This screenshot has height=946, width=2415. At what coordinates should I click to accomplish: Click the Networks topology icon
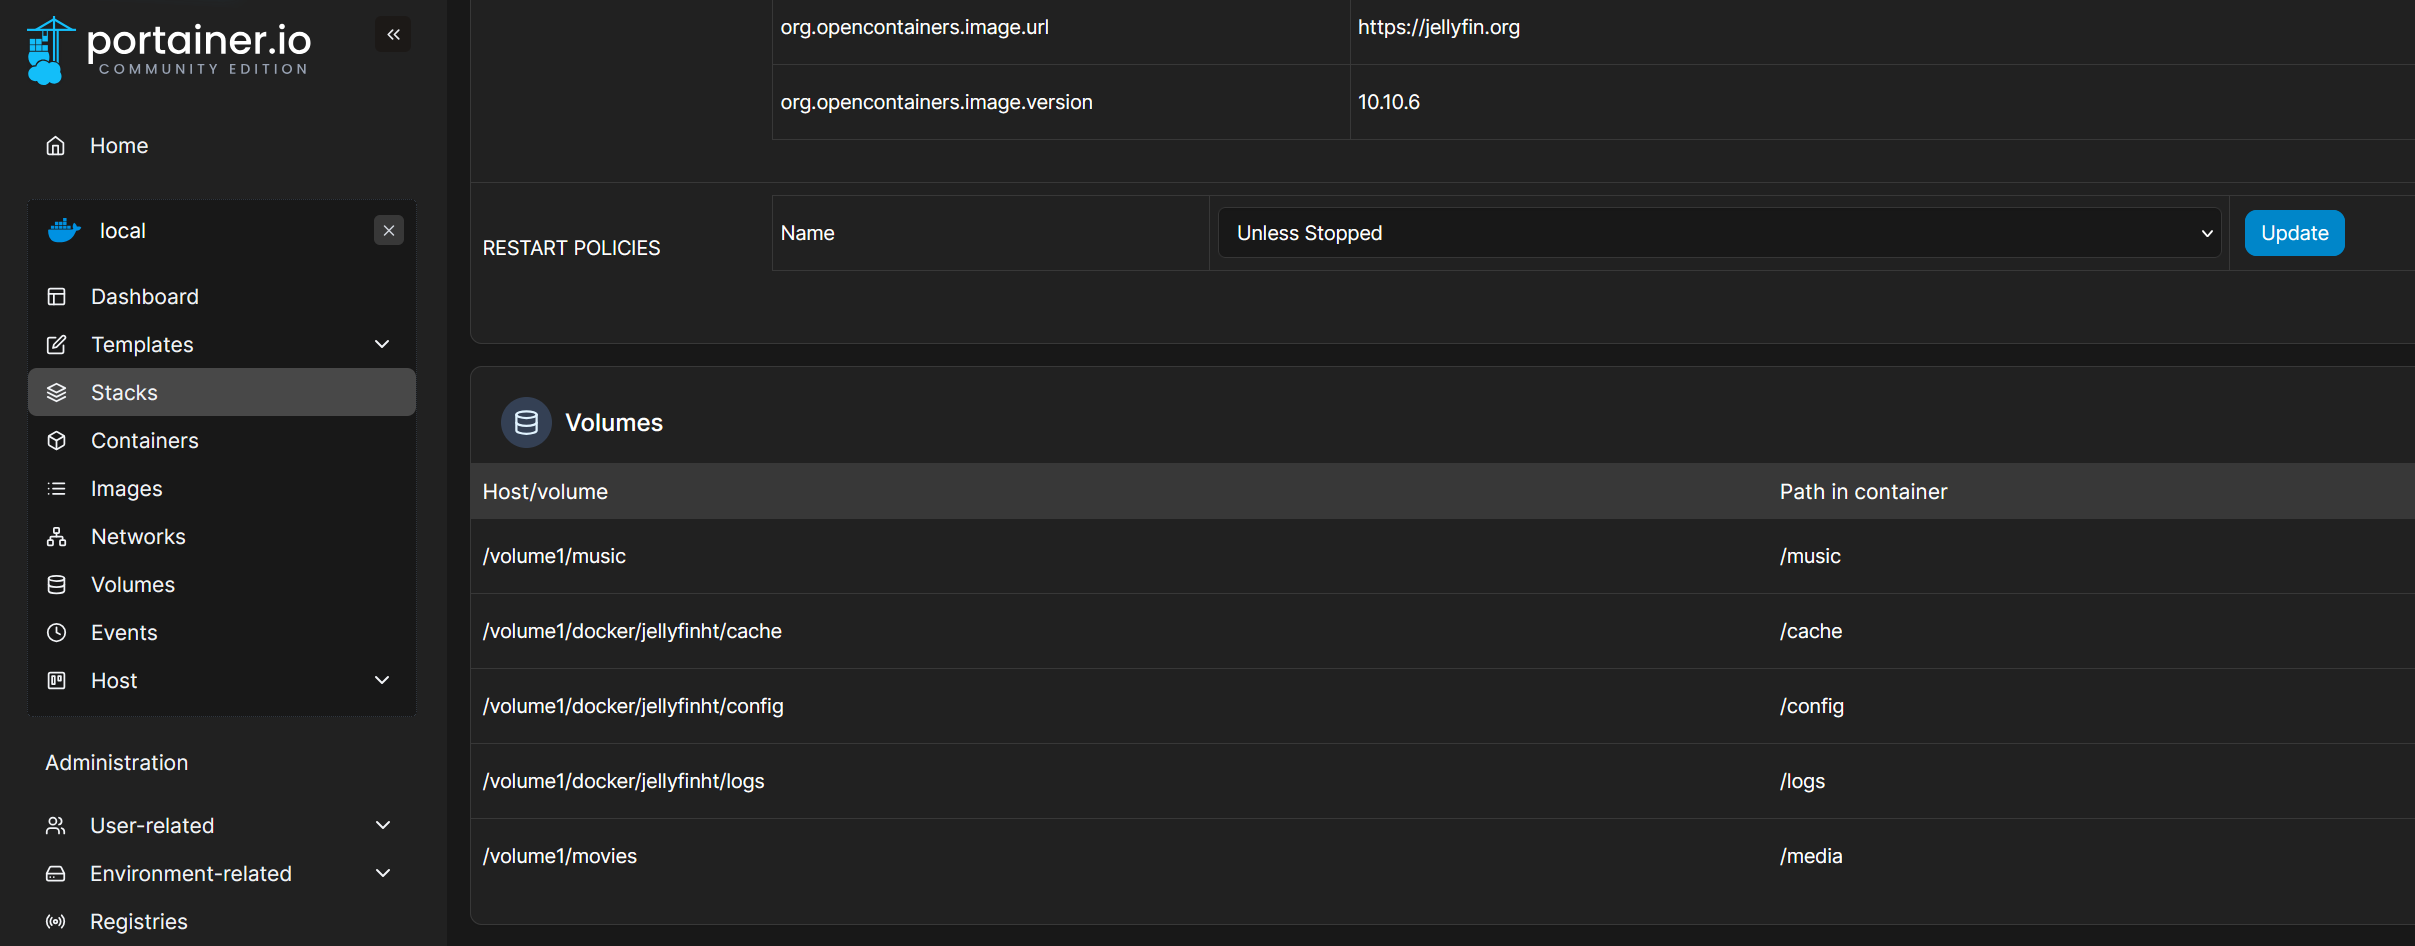pos(57,537)
